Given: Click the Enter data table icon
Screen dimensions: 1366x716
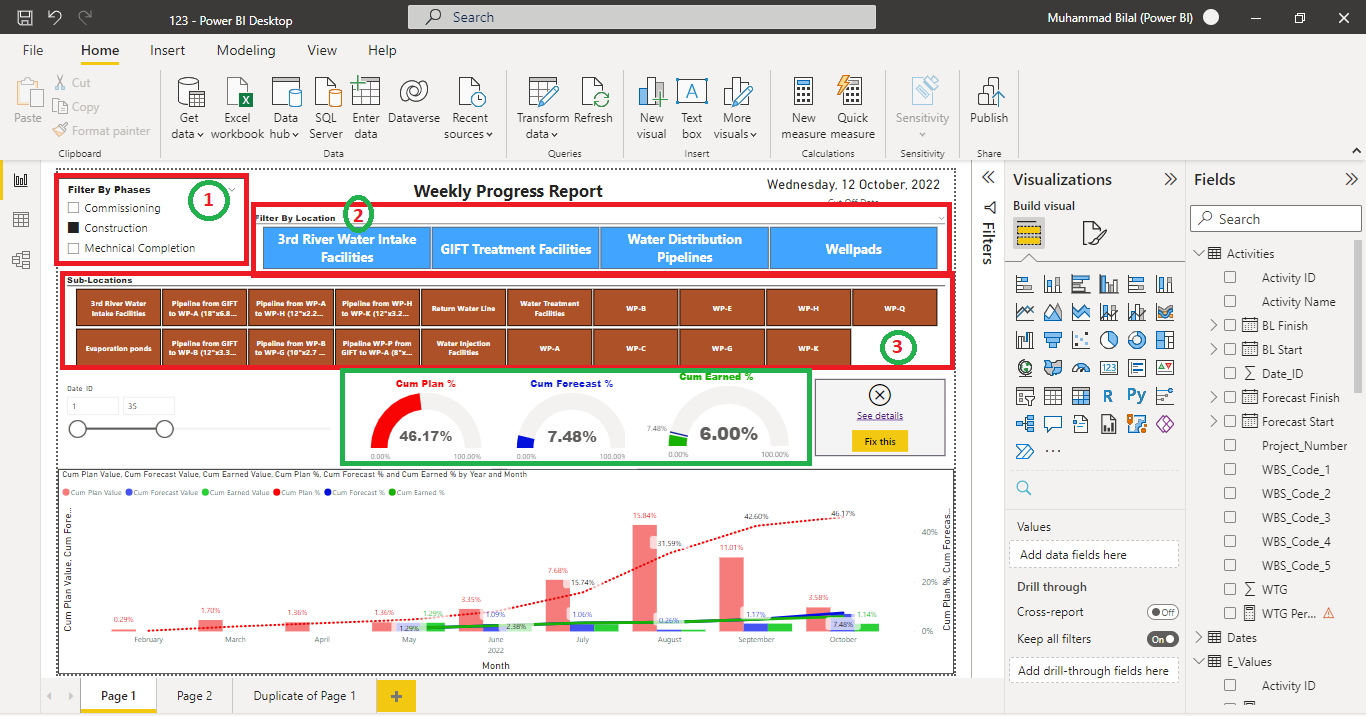Looking at the screenshot, I should click(x=366, y=91).
